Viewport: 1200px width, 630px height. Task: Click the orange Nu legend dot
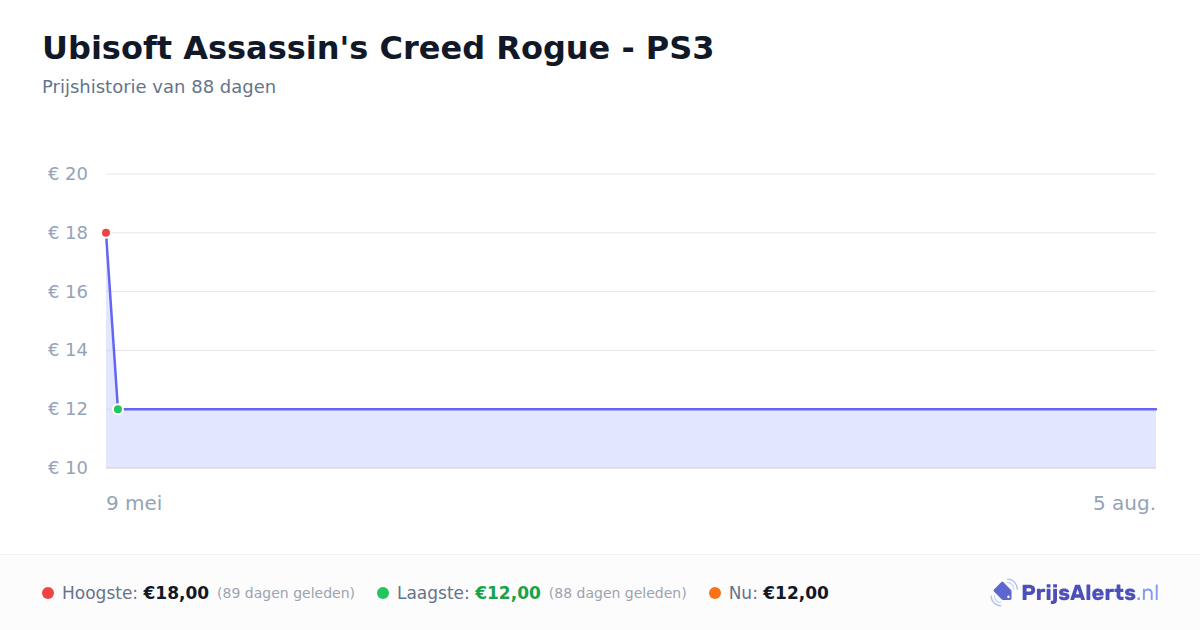click(715, 593)
